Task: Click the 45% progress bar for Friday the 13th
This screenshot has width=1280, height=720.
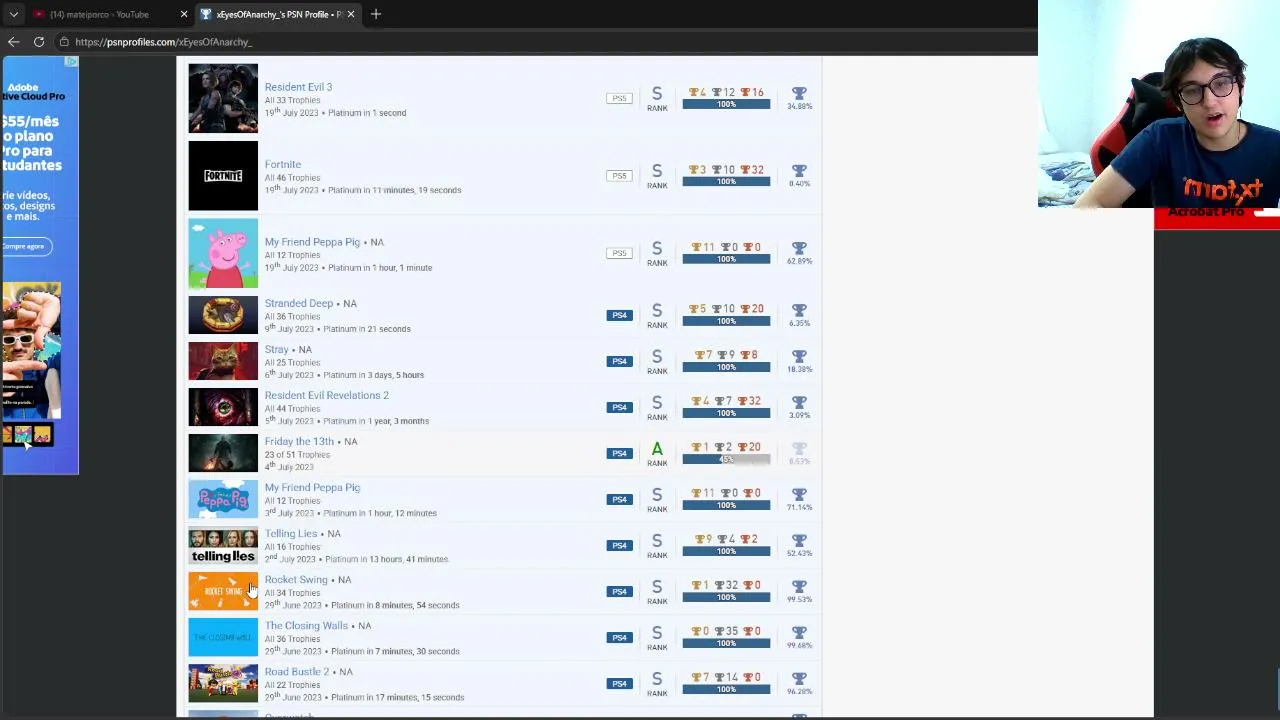Action: (726, 459)
